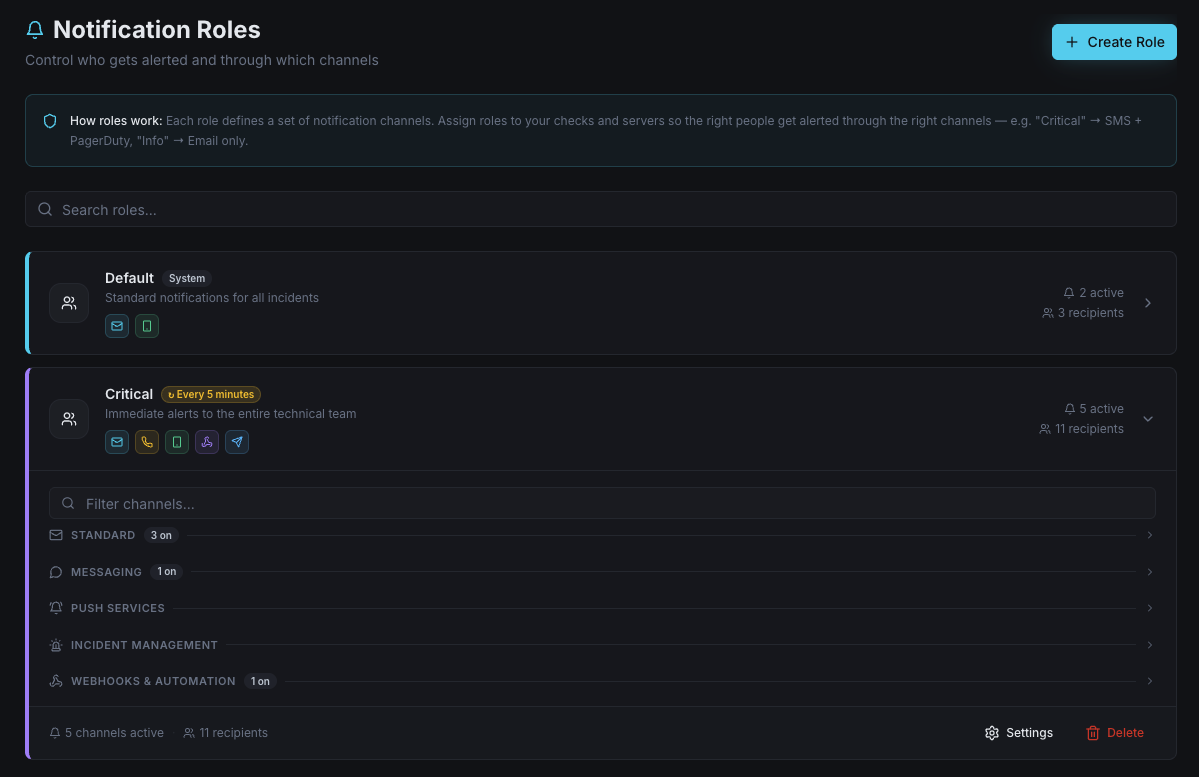Toggle the mobile SMS channel on the Default role
Screen dimensions: 1199x777
147,325
